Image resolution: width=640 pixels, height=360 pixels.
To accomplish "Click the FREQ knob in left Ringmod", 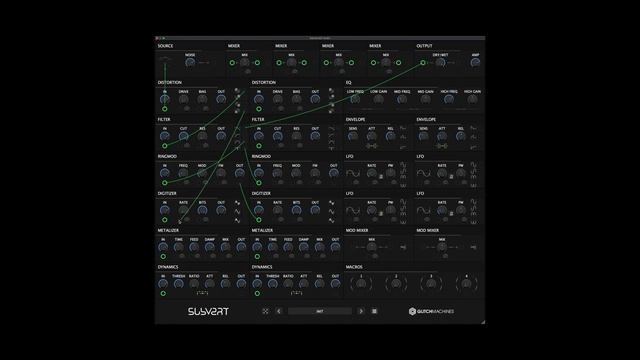I will coord(183,173).
